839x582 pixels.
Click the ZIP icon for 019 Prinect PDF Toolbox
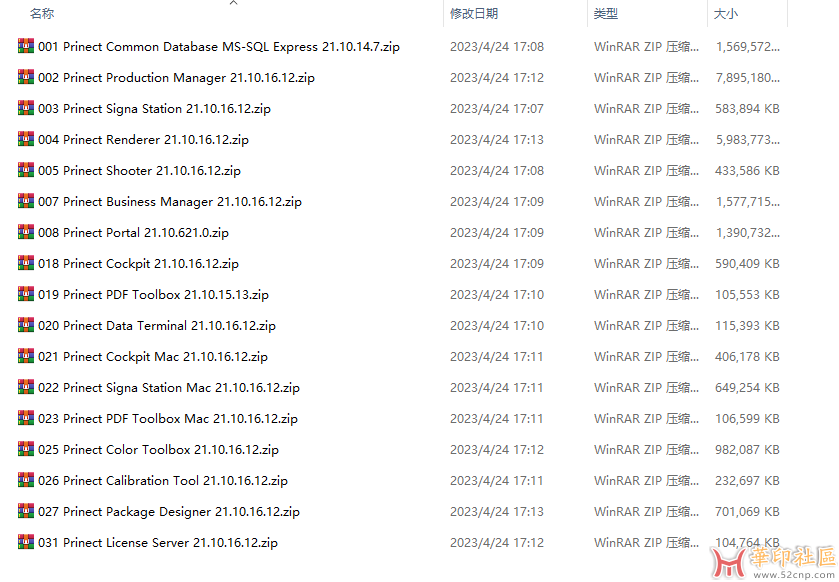26,294
